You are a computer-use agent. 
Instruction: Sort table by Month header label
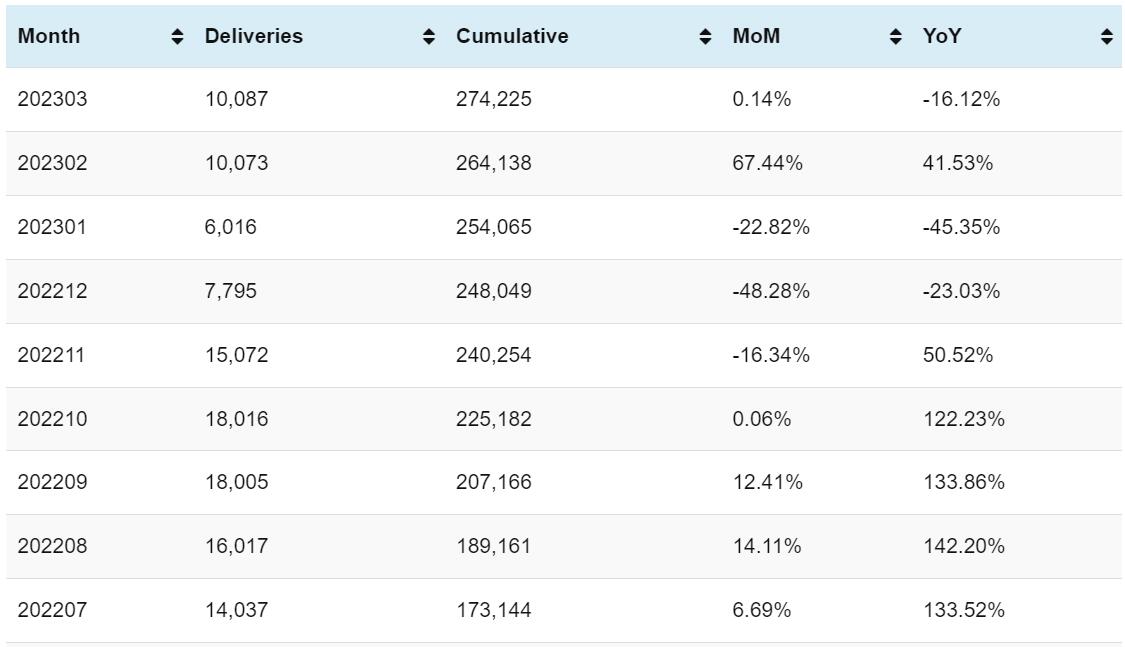pos(49,37)
